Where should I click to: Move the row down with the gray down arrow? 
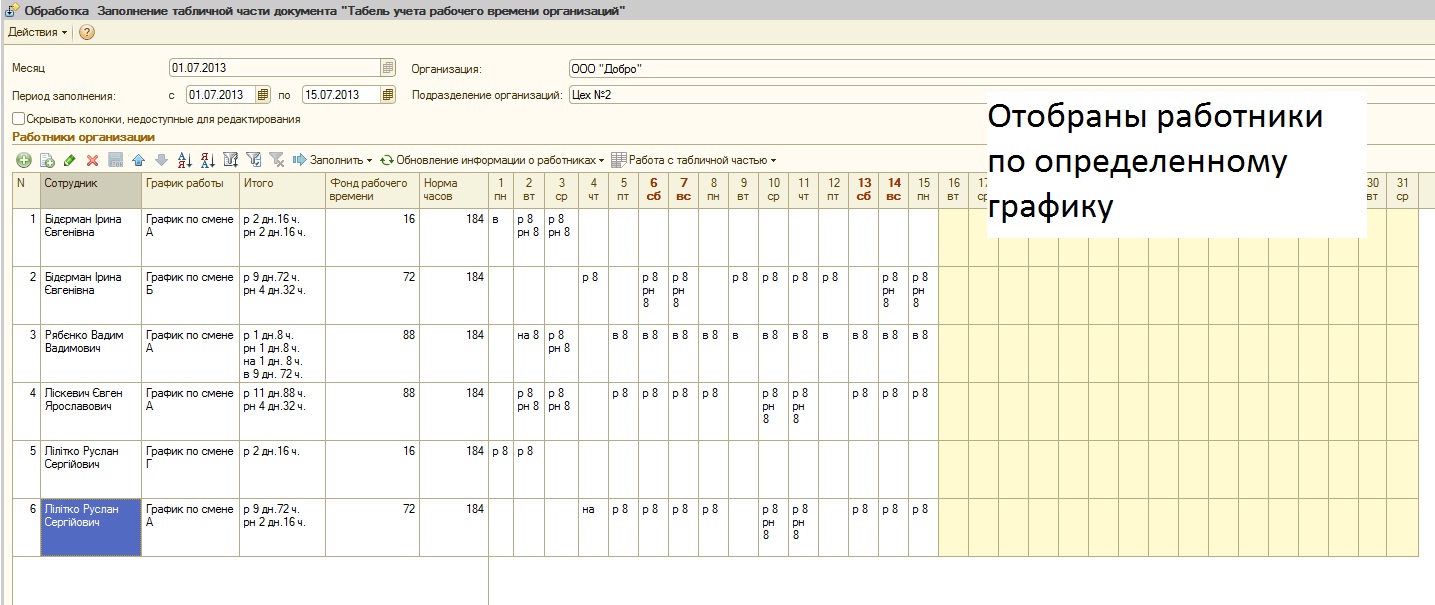[x=160, y=160]
